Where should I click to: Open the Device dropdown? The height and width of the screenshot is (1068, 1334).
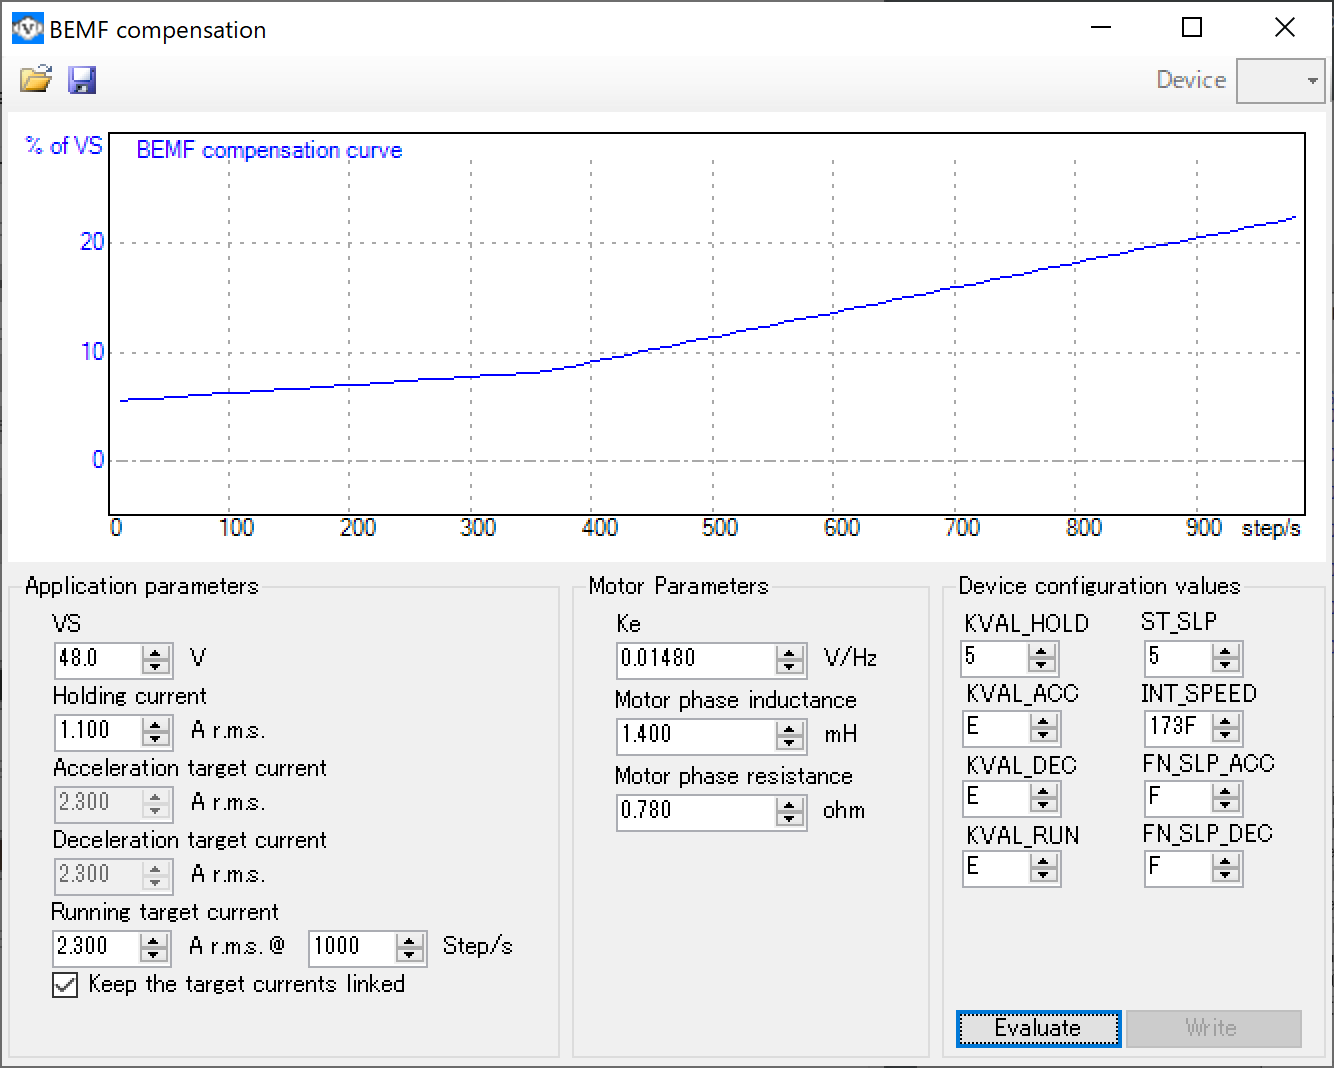(1281, 81)
